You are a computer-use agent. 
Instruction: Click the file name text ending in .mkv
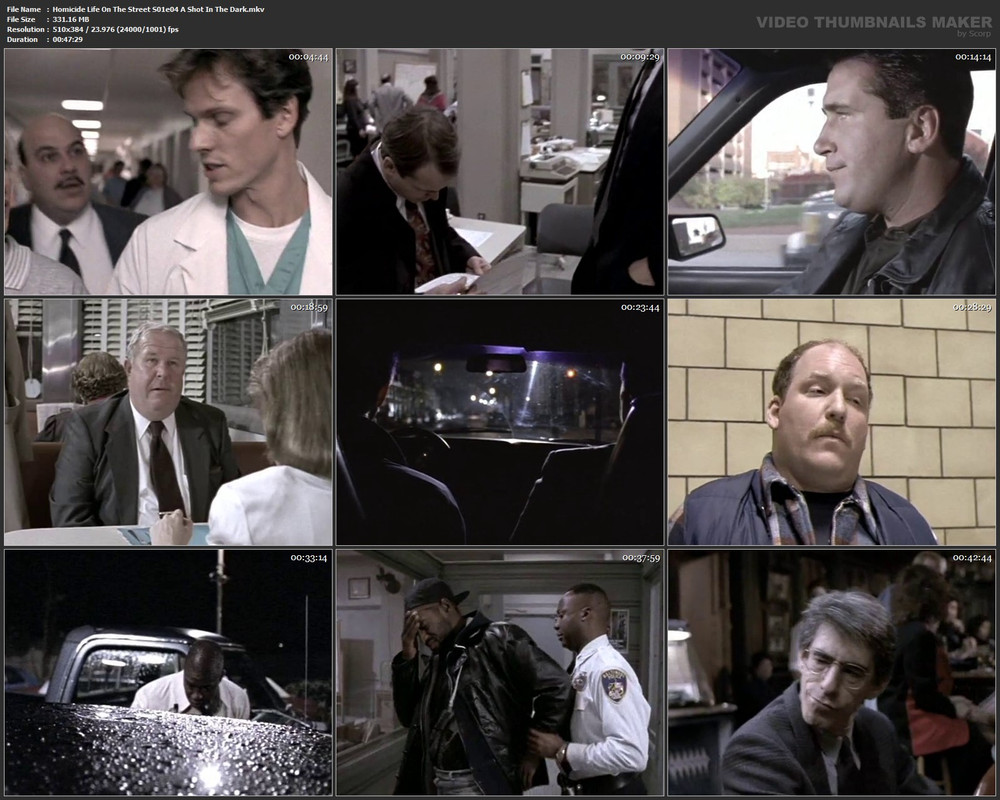click(158, 10)
